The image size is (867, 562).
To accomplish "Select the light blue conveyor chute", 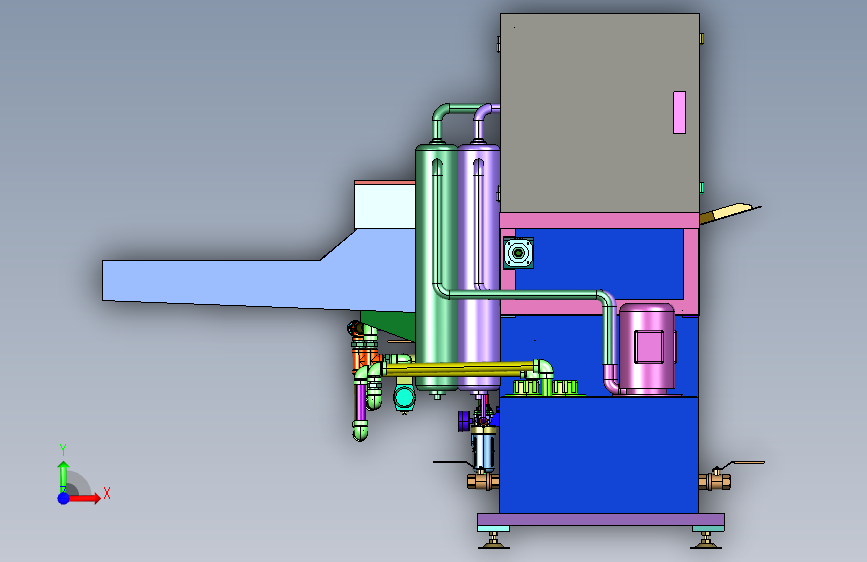I will [x=259, y=282].
